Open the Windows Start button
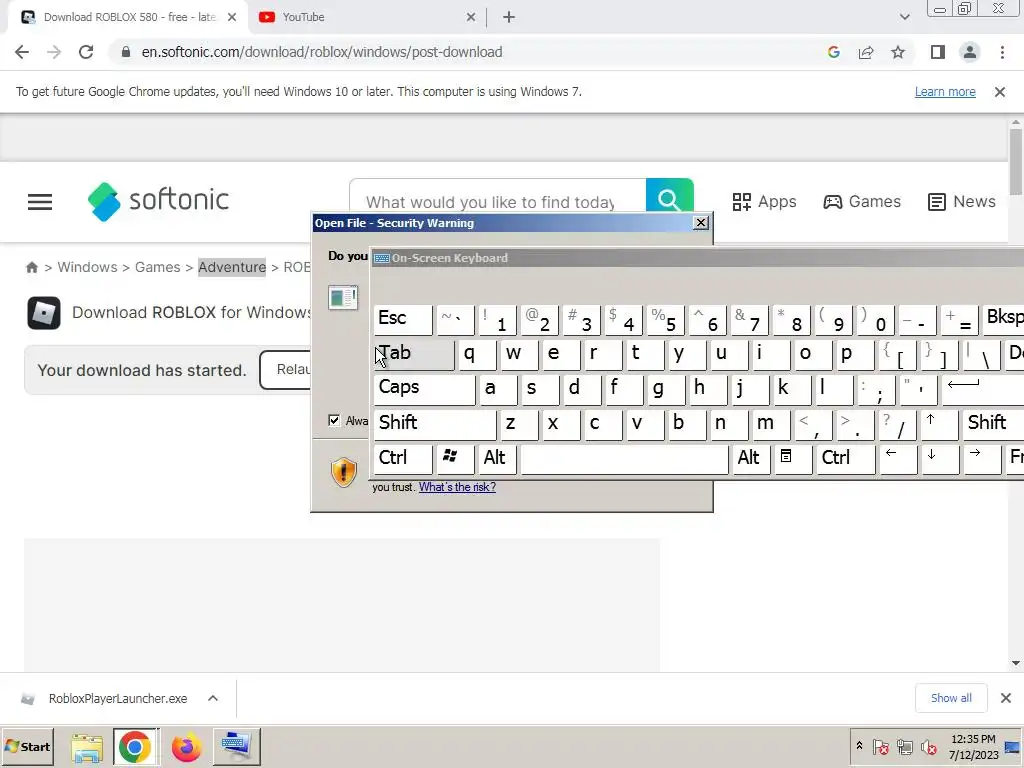Screen dimensions: 1024x768 point(27,746)
